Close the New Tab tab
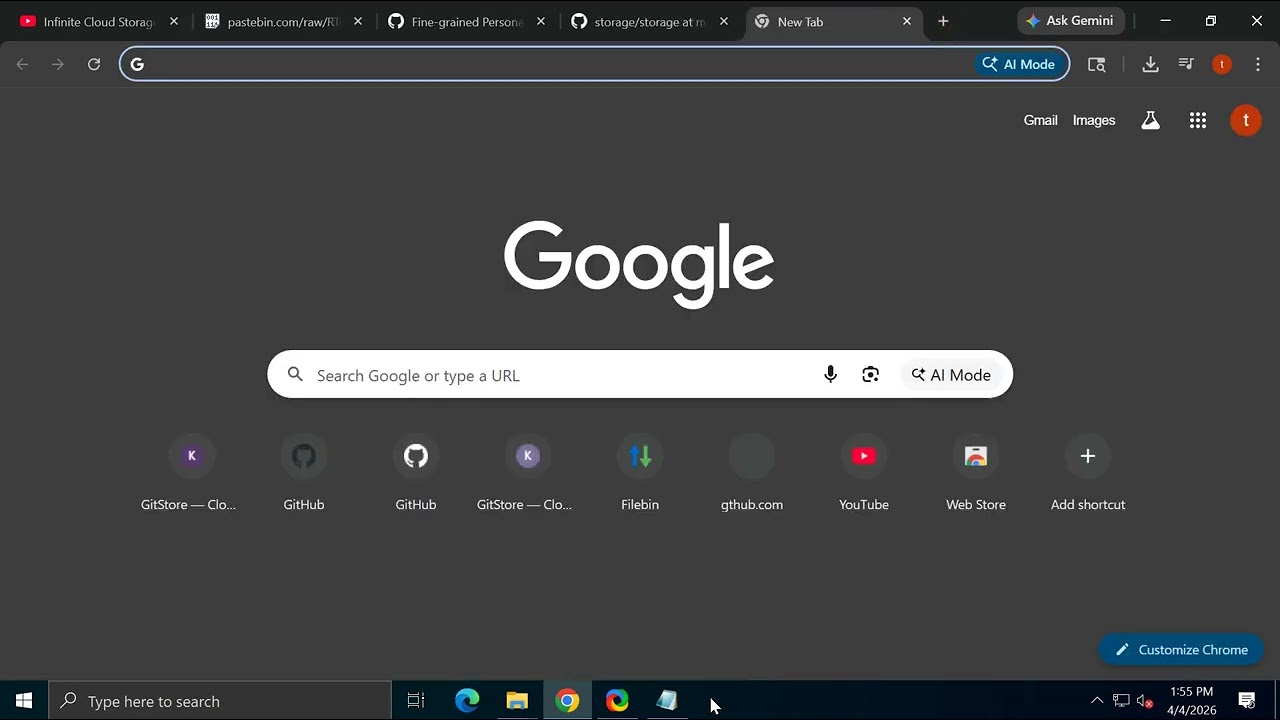Image resolution: width=1280 pixels, height=720 pixels. [x=907, y=21]
